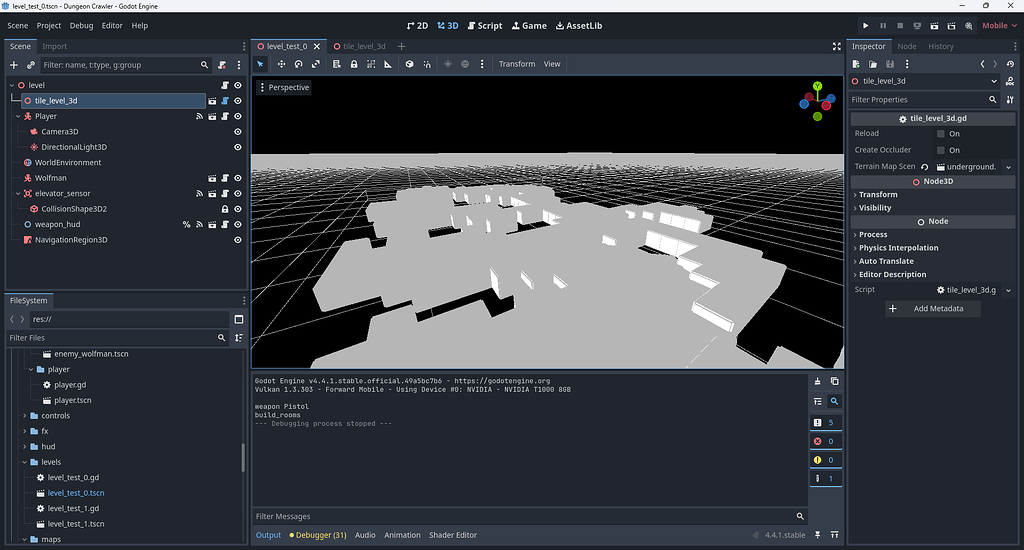1024x550 pixels.
Task: Enable the Reload checkbox
Action: pos(940,133)
